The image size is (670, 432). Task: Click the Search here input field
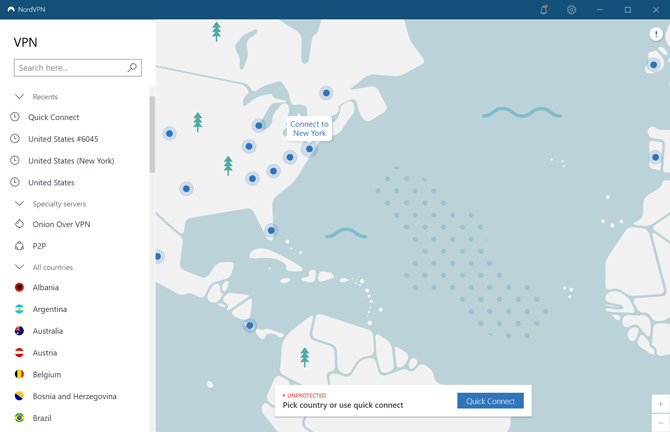[x=78, y=68]
